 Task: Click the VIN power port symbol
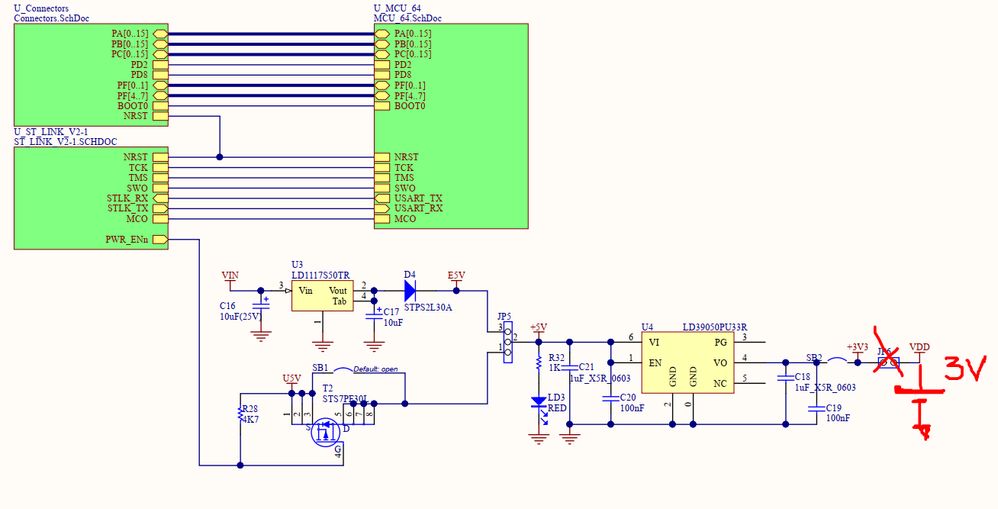[230, 277]
